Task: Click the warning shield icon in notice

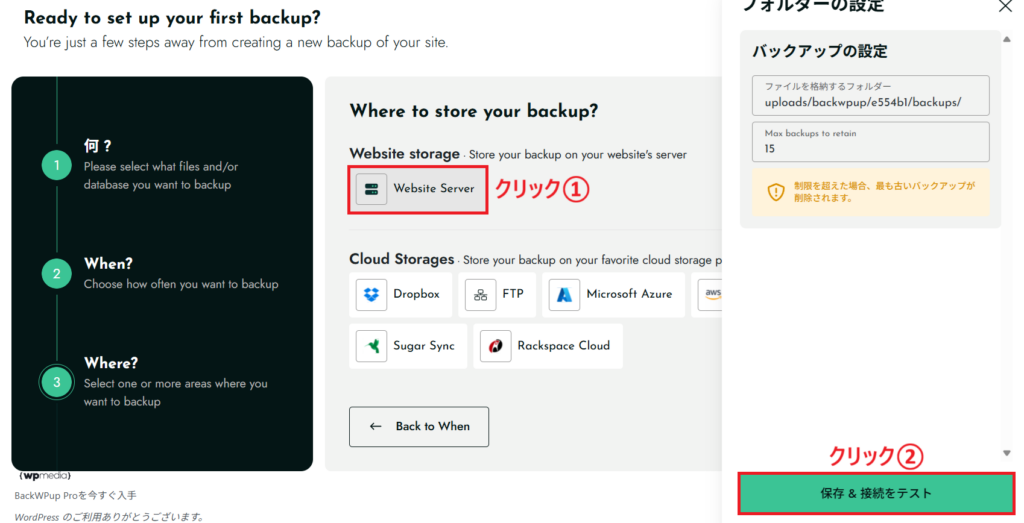Action: [x=776, y=192]
